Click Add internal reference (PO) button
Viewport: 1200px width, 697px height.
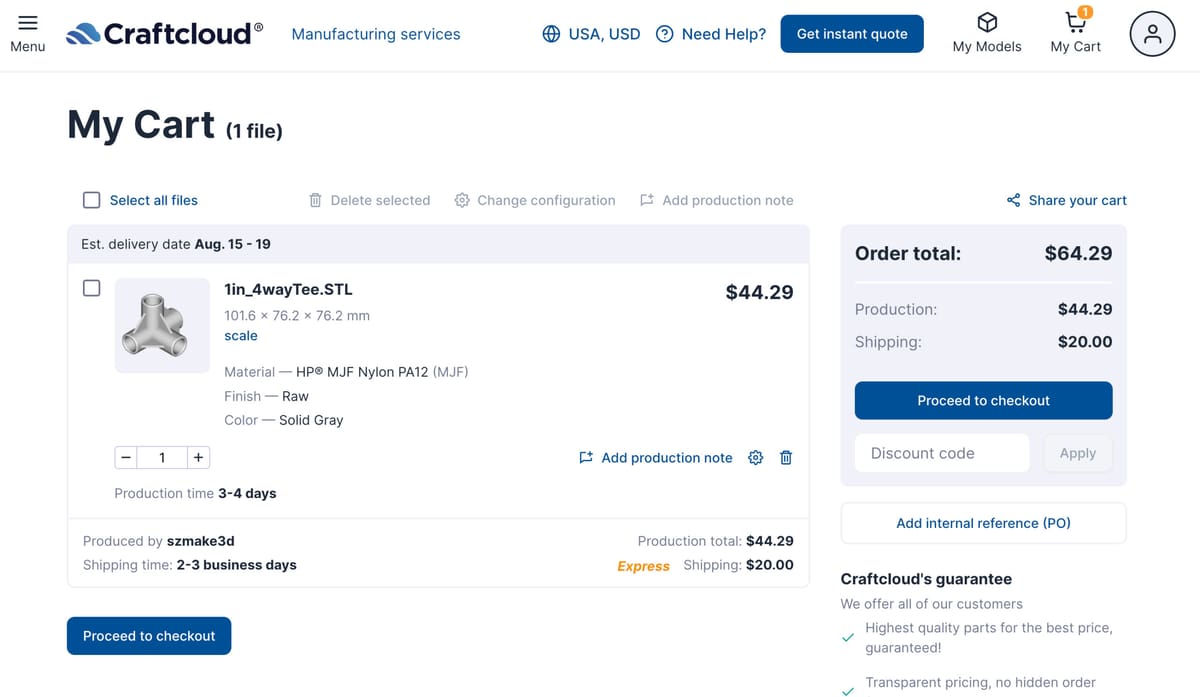983,523
